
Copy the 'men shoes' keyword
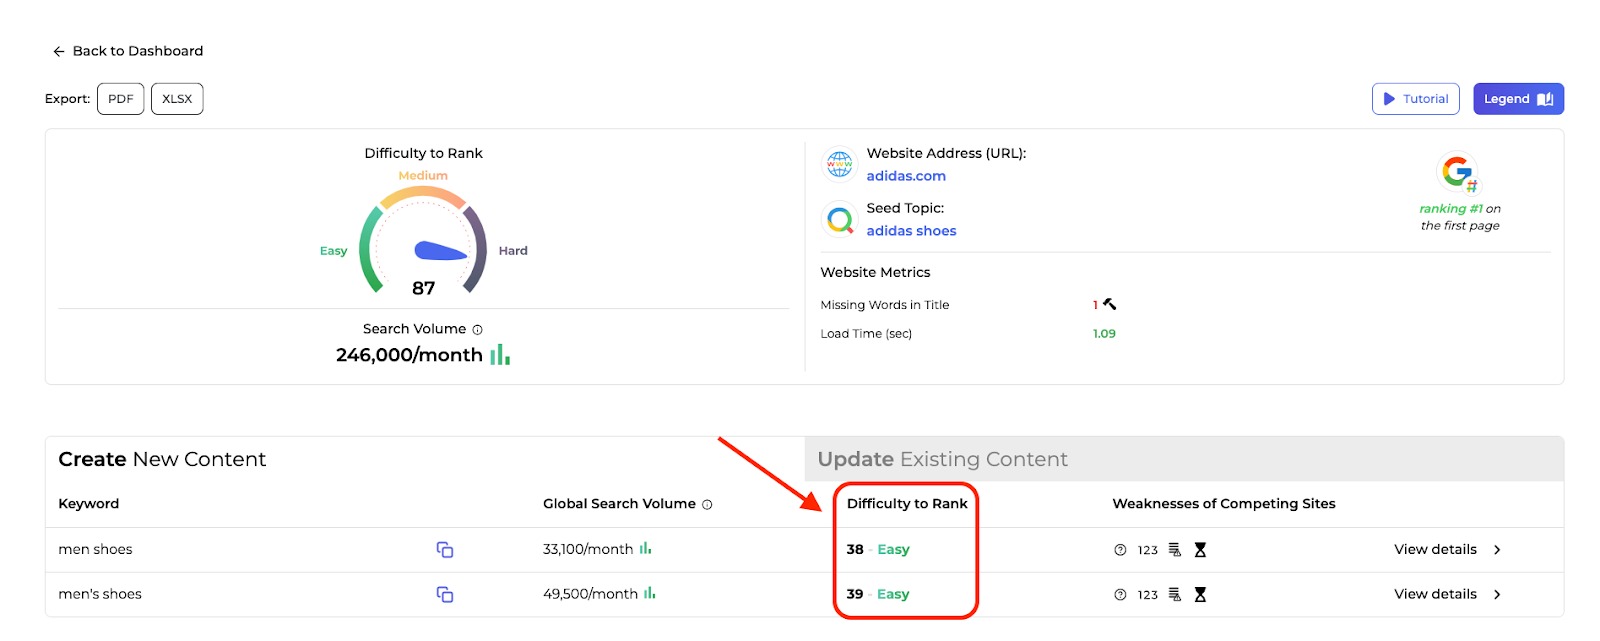(445, 550)
